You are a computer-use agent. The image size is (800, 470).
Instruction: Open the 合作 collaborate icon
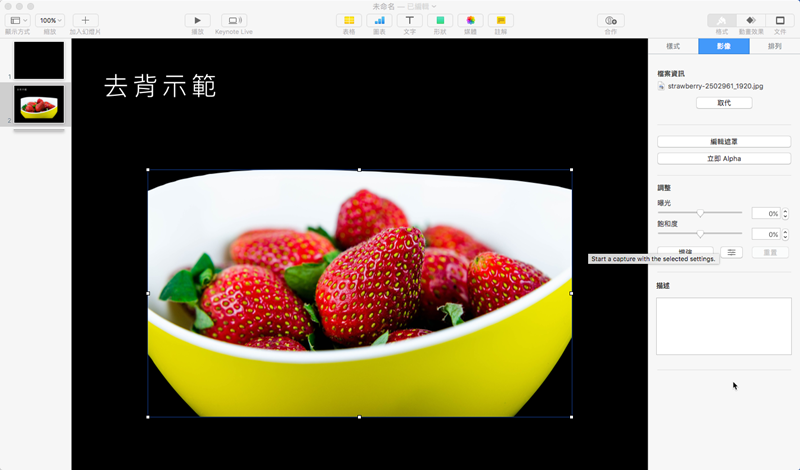click(x=611, y=20)
